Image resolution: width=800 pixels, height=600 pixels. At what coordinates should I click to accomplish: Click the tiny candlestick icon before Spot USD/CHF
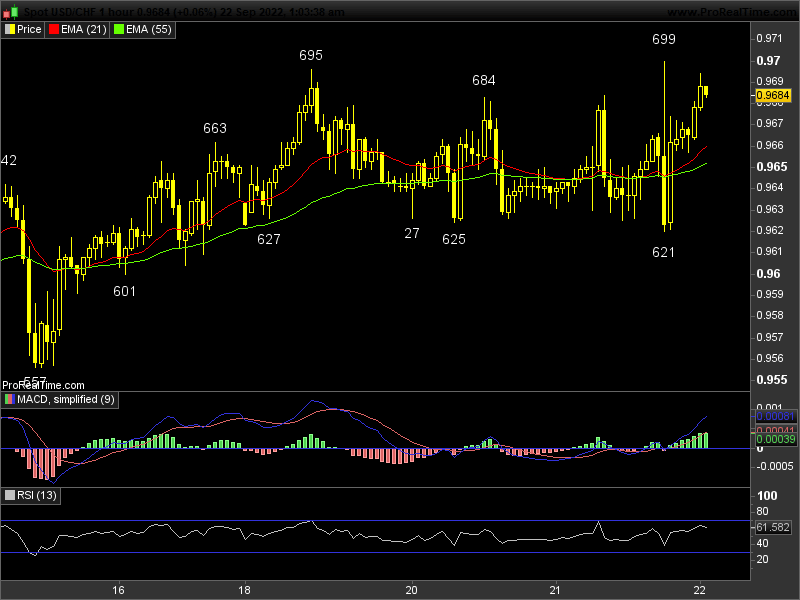pos(10,11)
